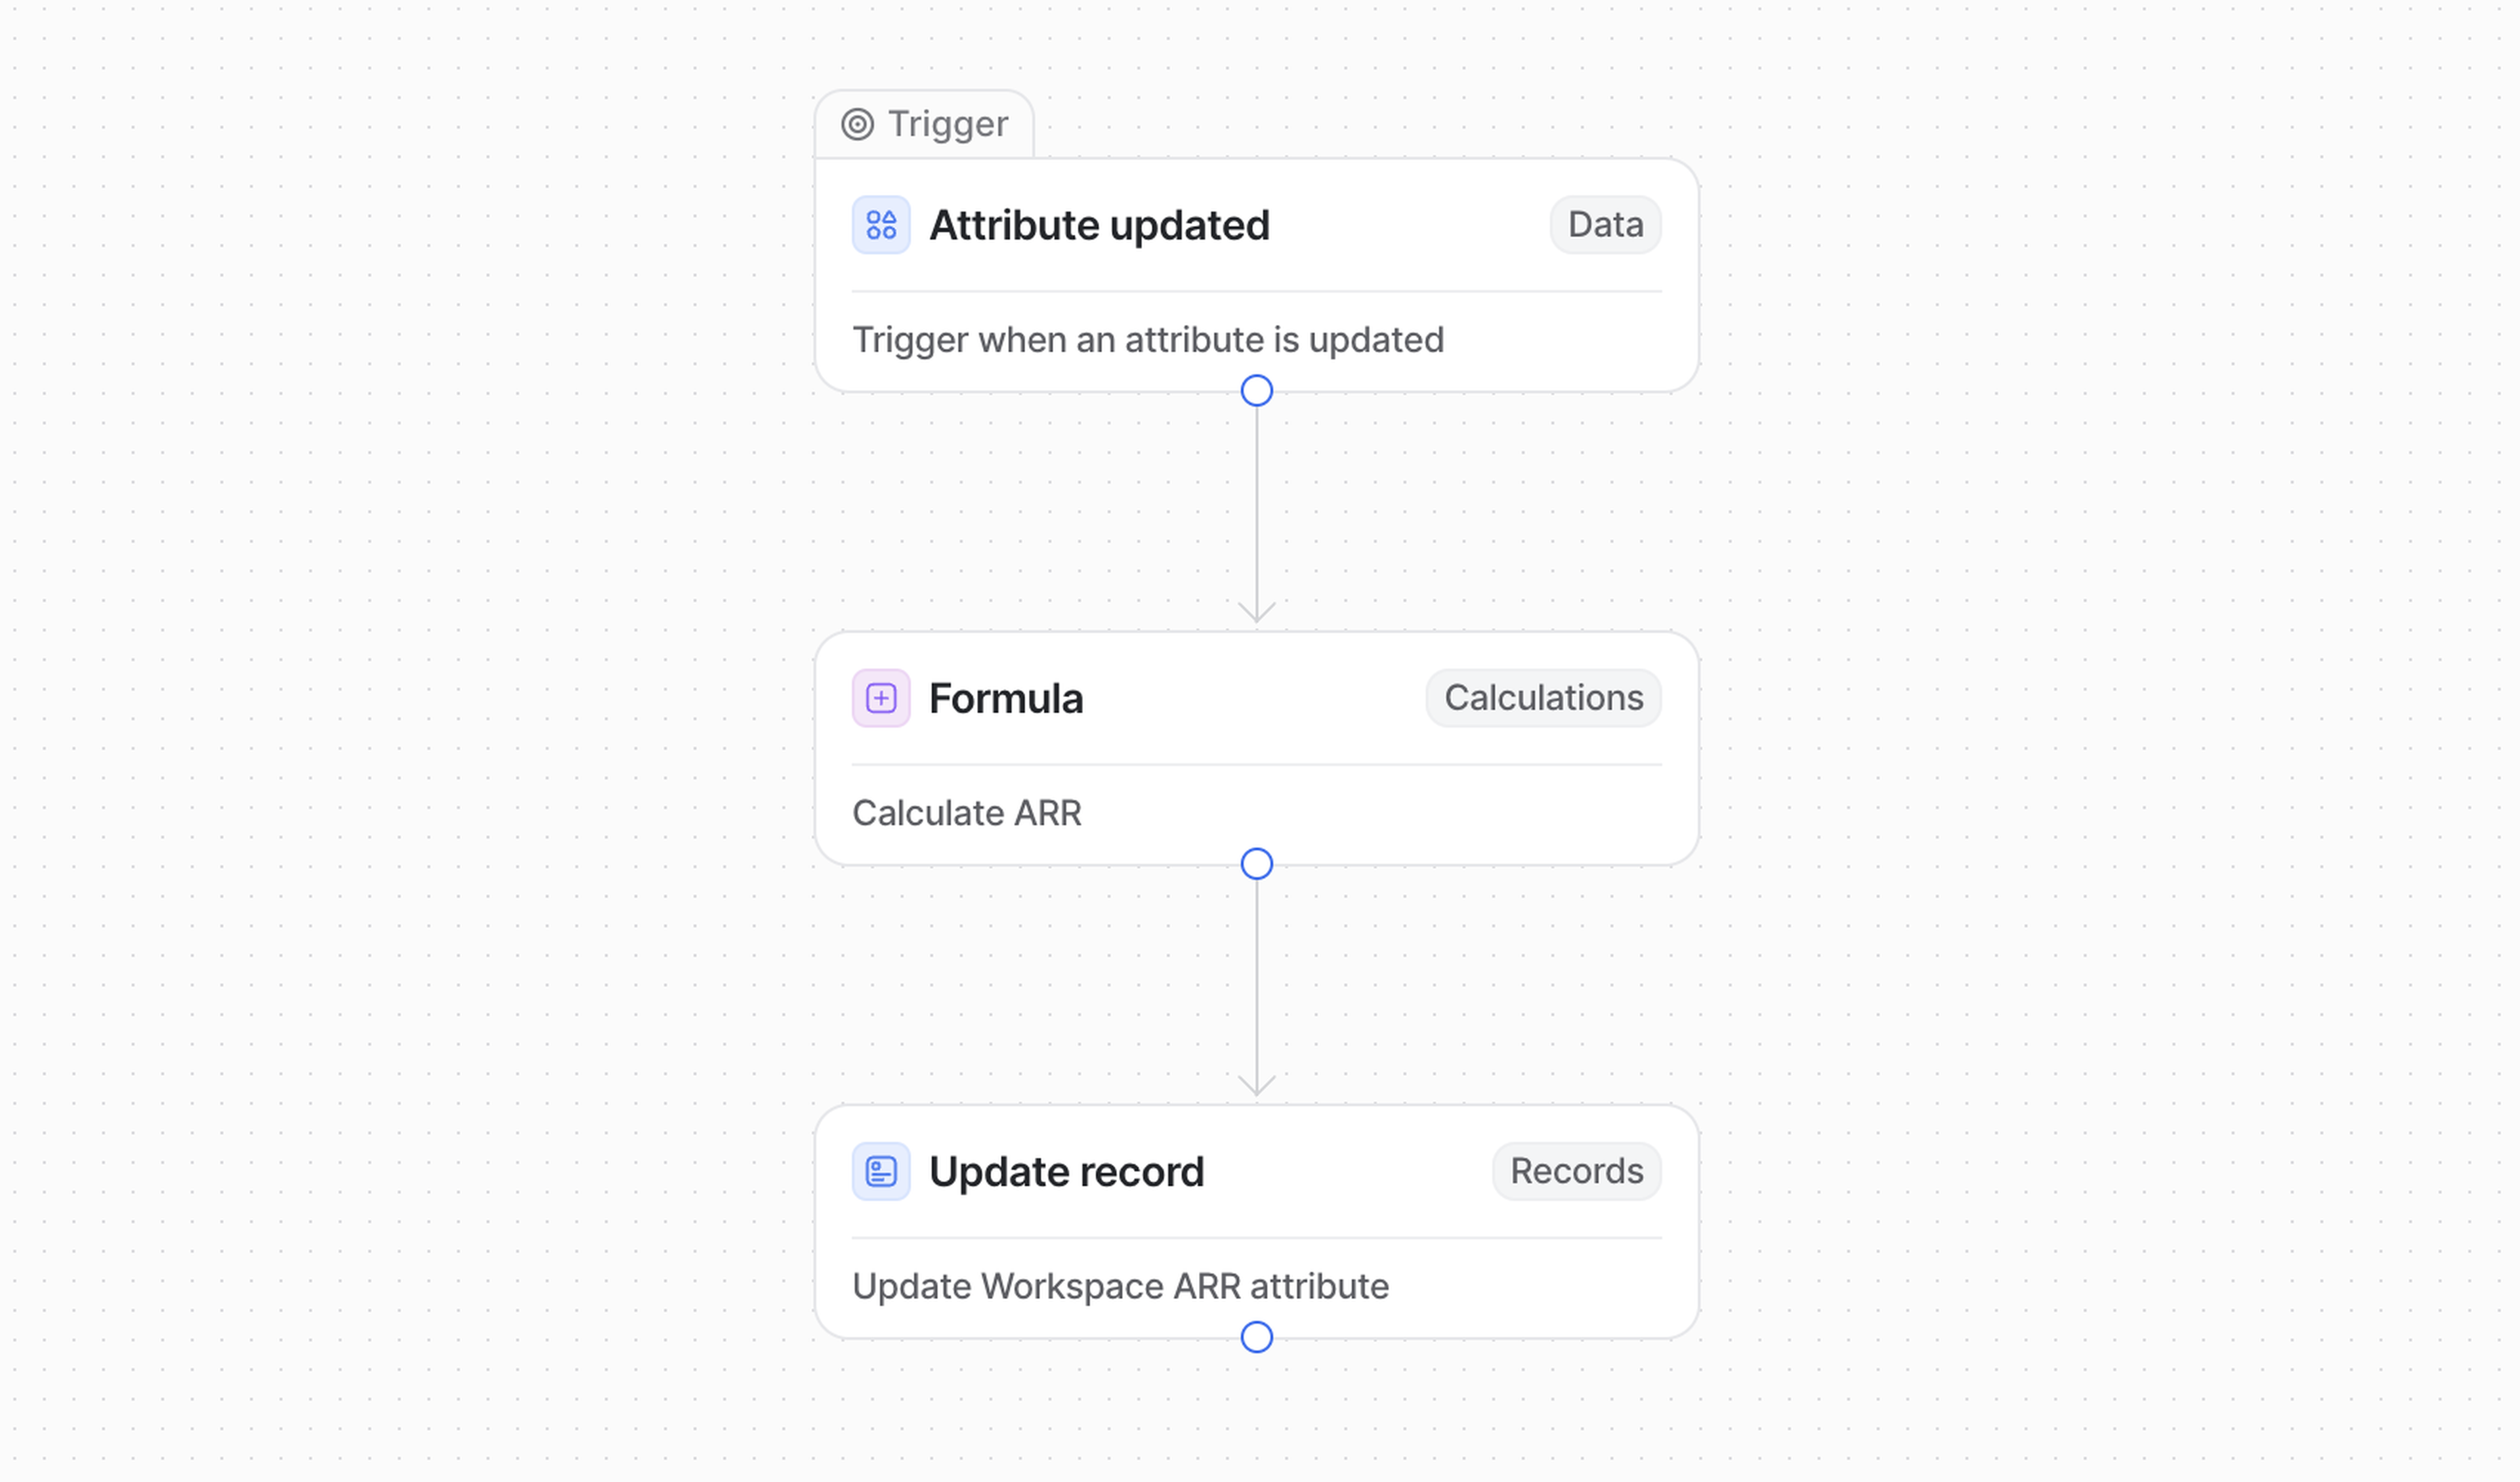Image resolution: width=2520 pixels, height=1482 pixels.
Task: Select the Trigger tab label
Action: click(x=947, y=124)
